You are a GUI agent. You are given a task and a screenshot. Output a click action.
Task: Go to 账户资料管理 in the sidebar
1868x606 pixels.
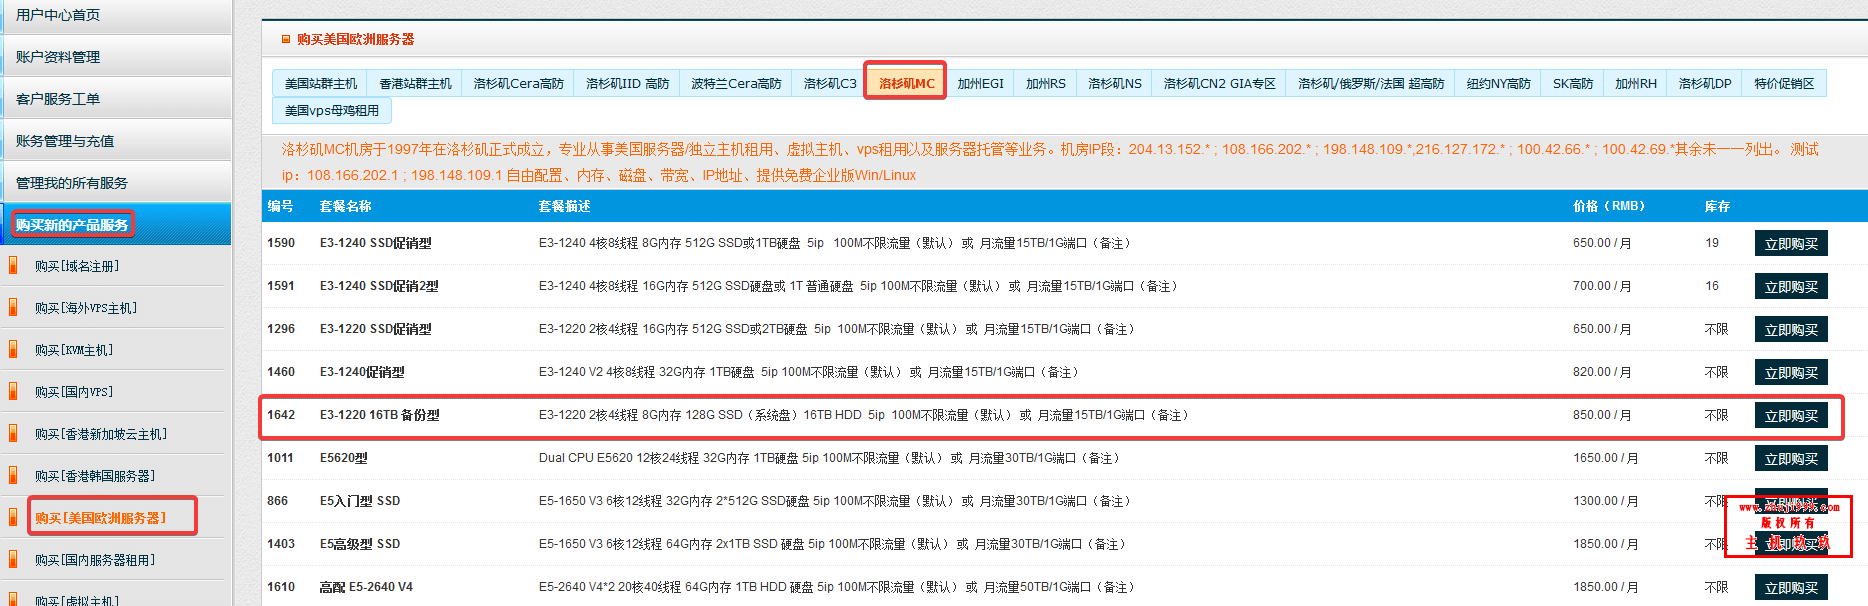point(115,57)
